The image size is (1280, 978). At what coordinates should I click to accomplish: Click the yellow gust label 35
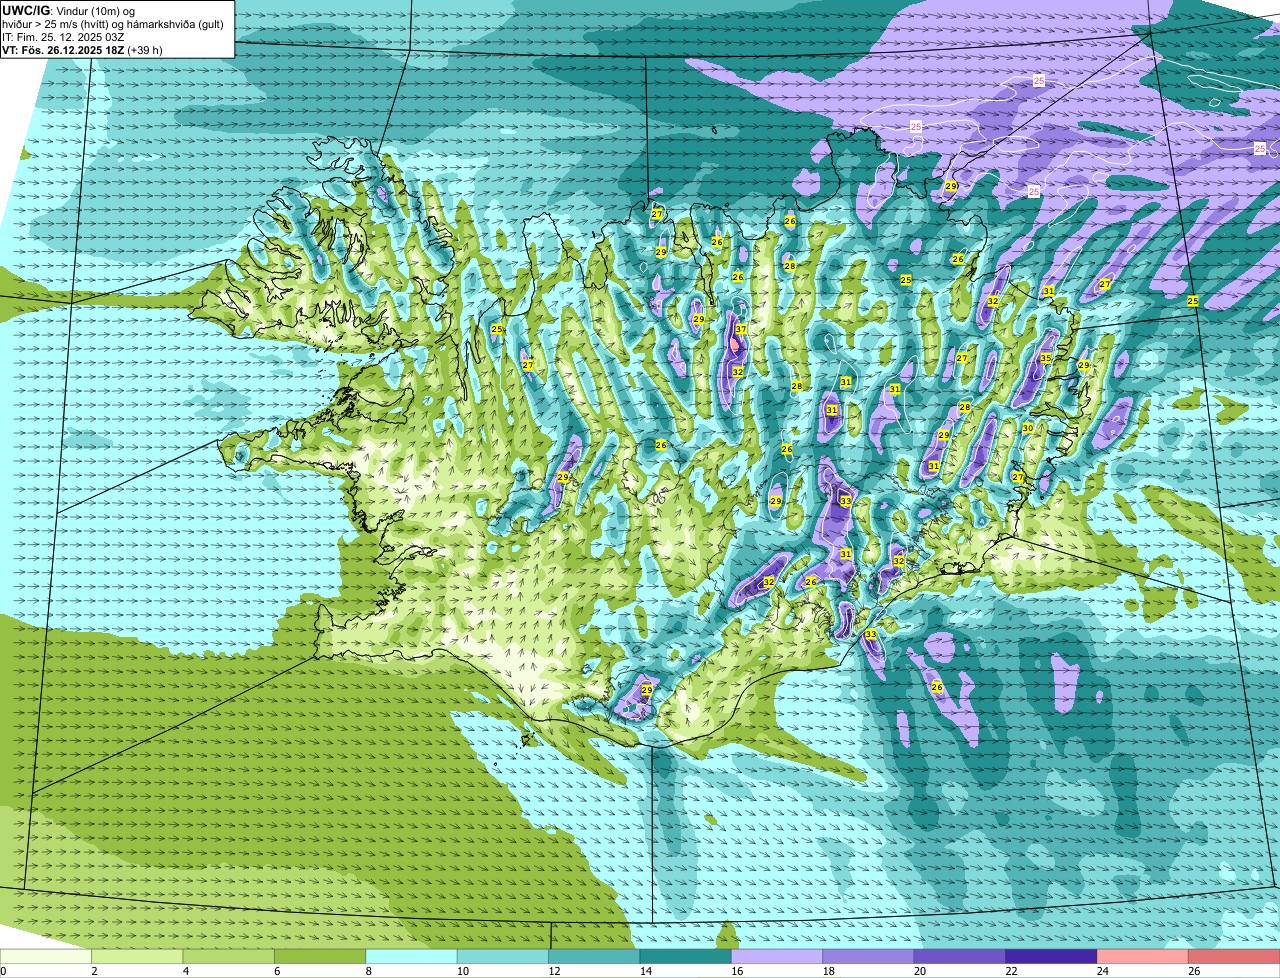1045,358
